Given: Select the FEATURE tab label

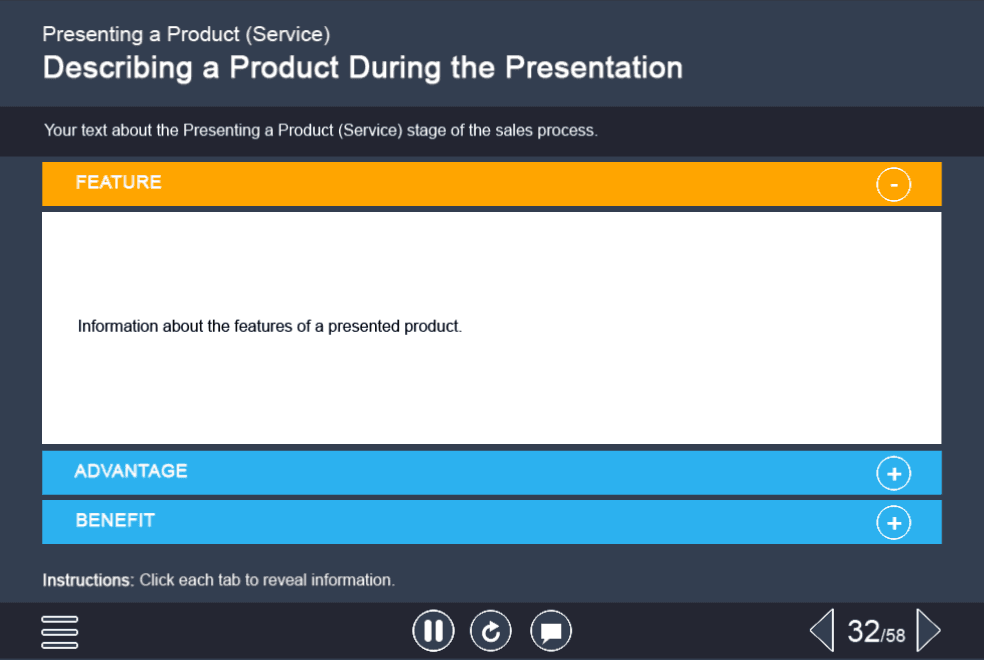Looking at the screenshot, I should tap(118, 183).
